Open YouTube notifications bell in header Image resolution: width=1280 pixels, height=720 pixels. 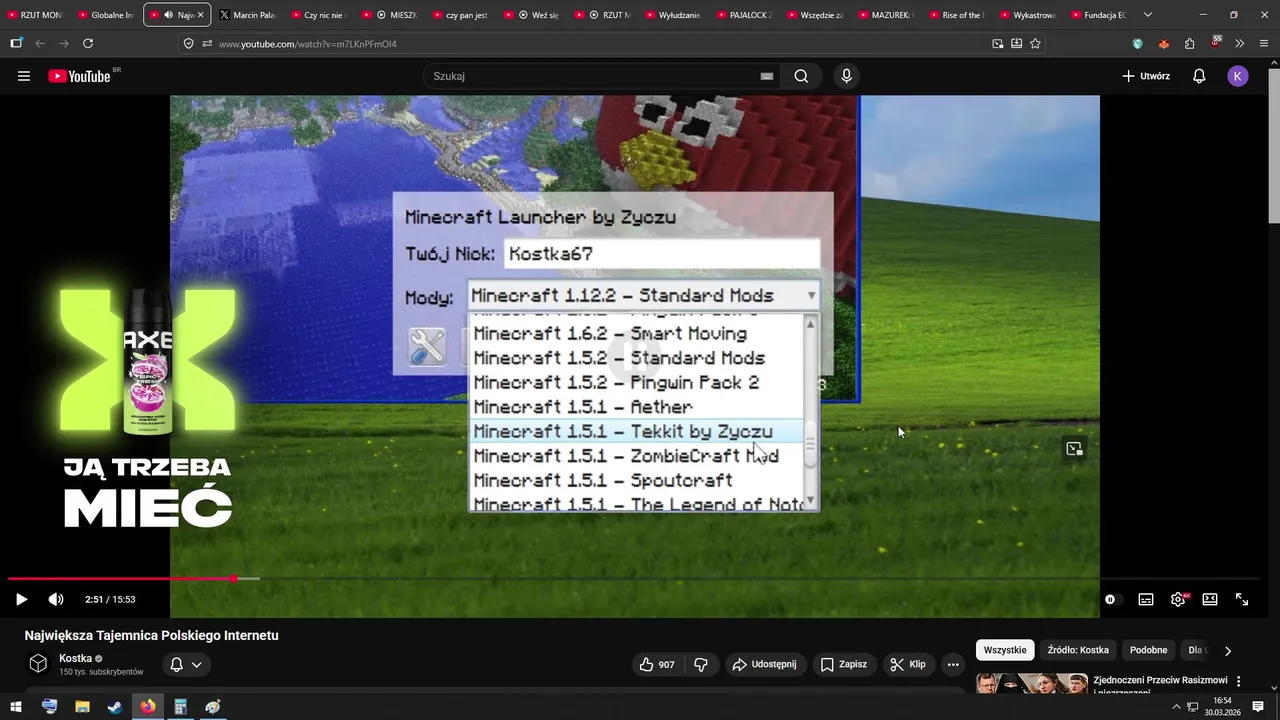(1199, 76)
